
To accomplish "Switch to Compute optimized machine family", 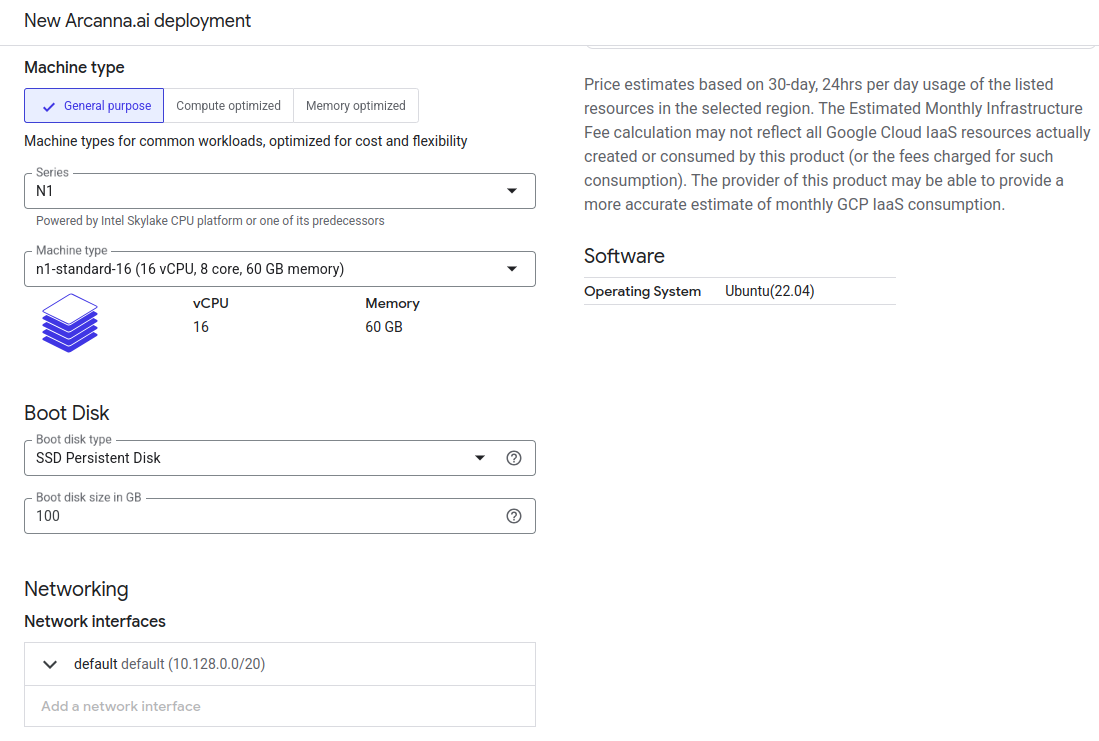I will click(x=228, y=106).
